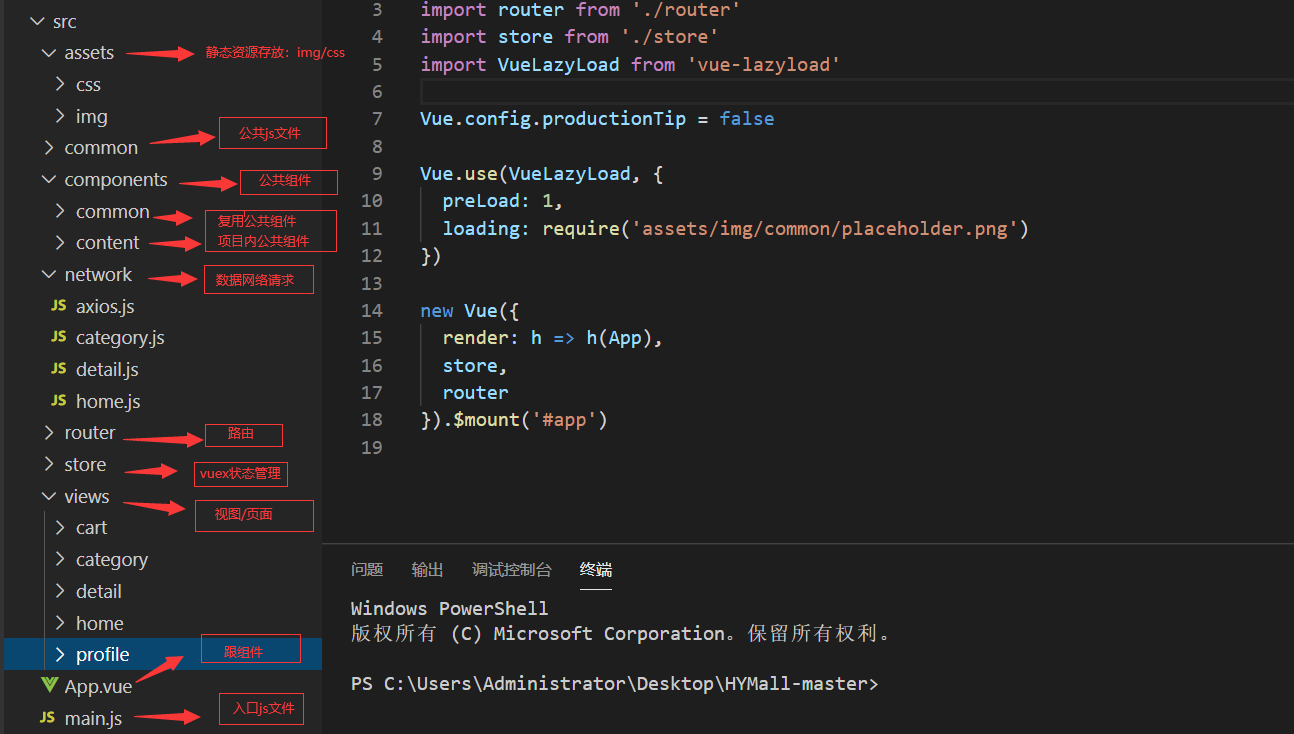Select the cart folder name
This screenshot has width=1294, height=734.
[91, 528]
